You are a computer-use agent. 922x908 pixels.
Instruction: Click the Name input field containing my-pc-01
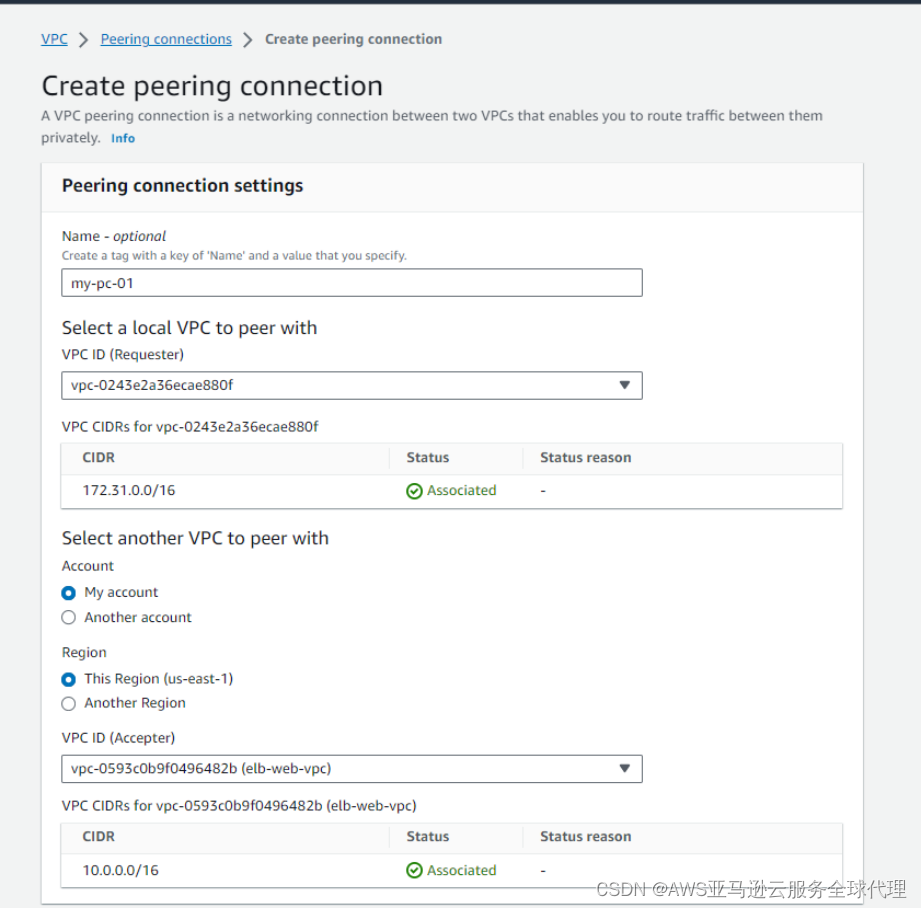351,282
